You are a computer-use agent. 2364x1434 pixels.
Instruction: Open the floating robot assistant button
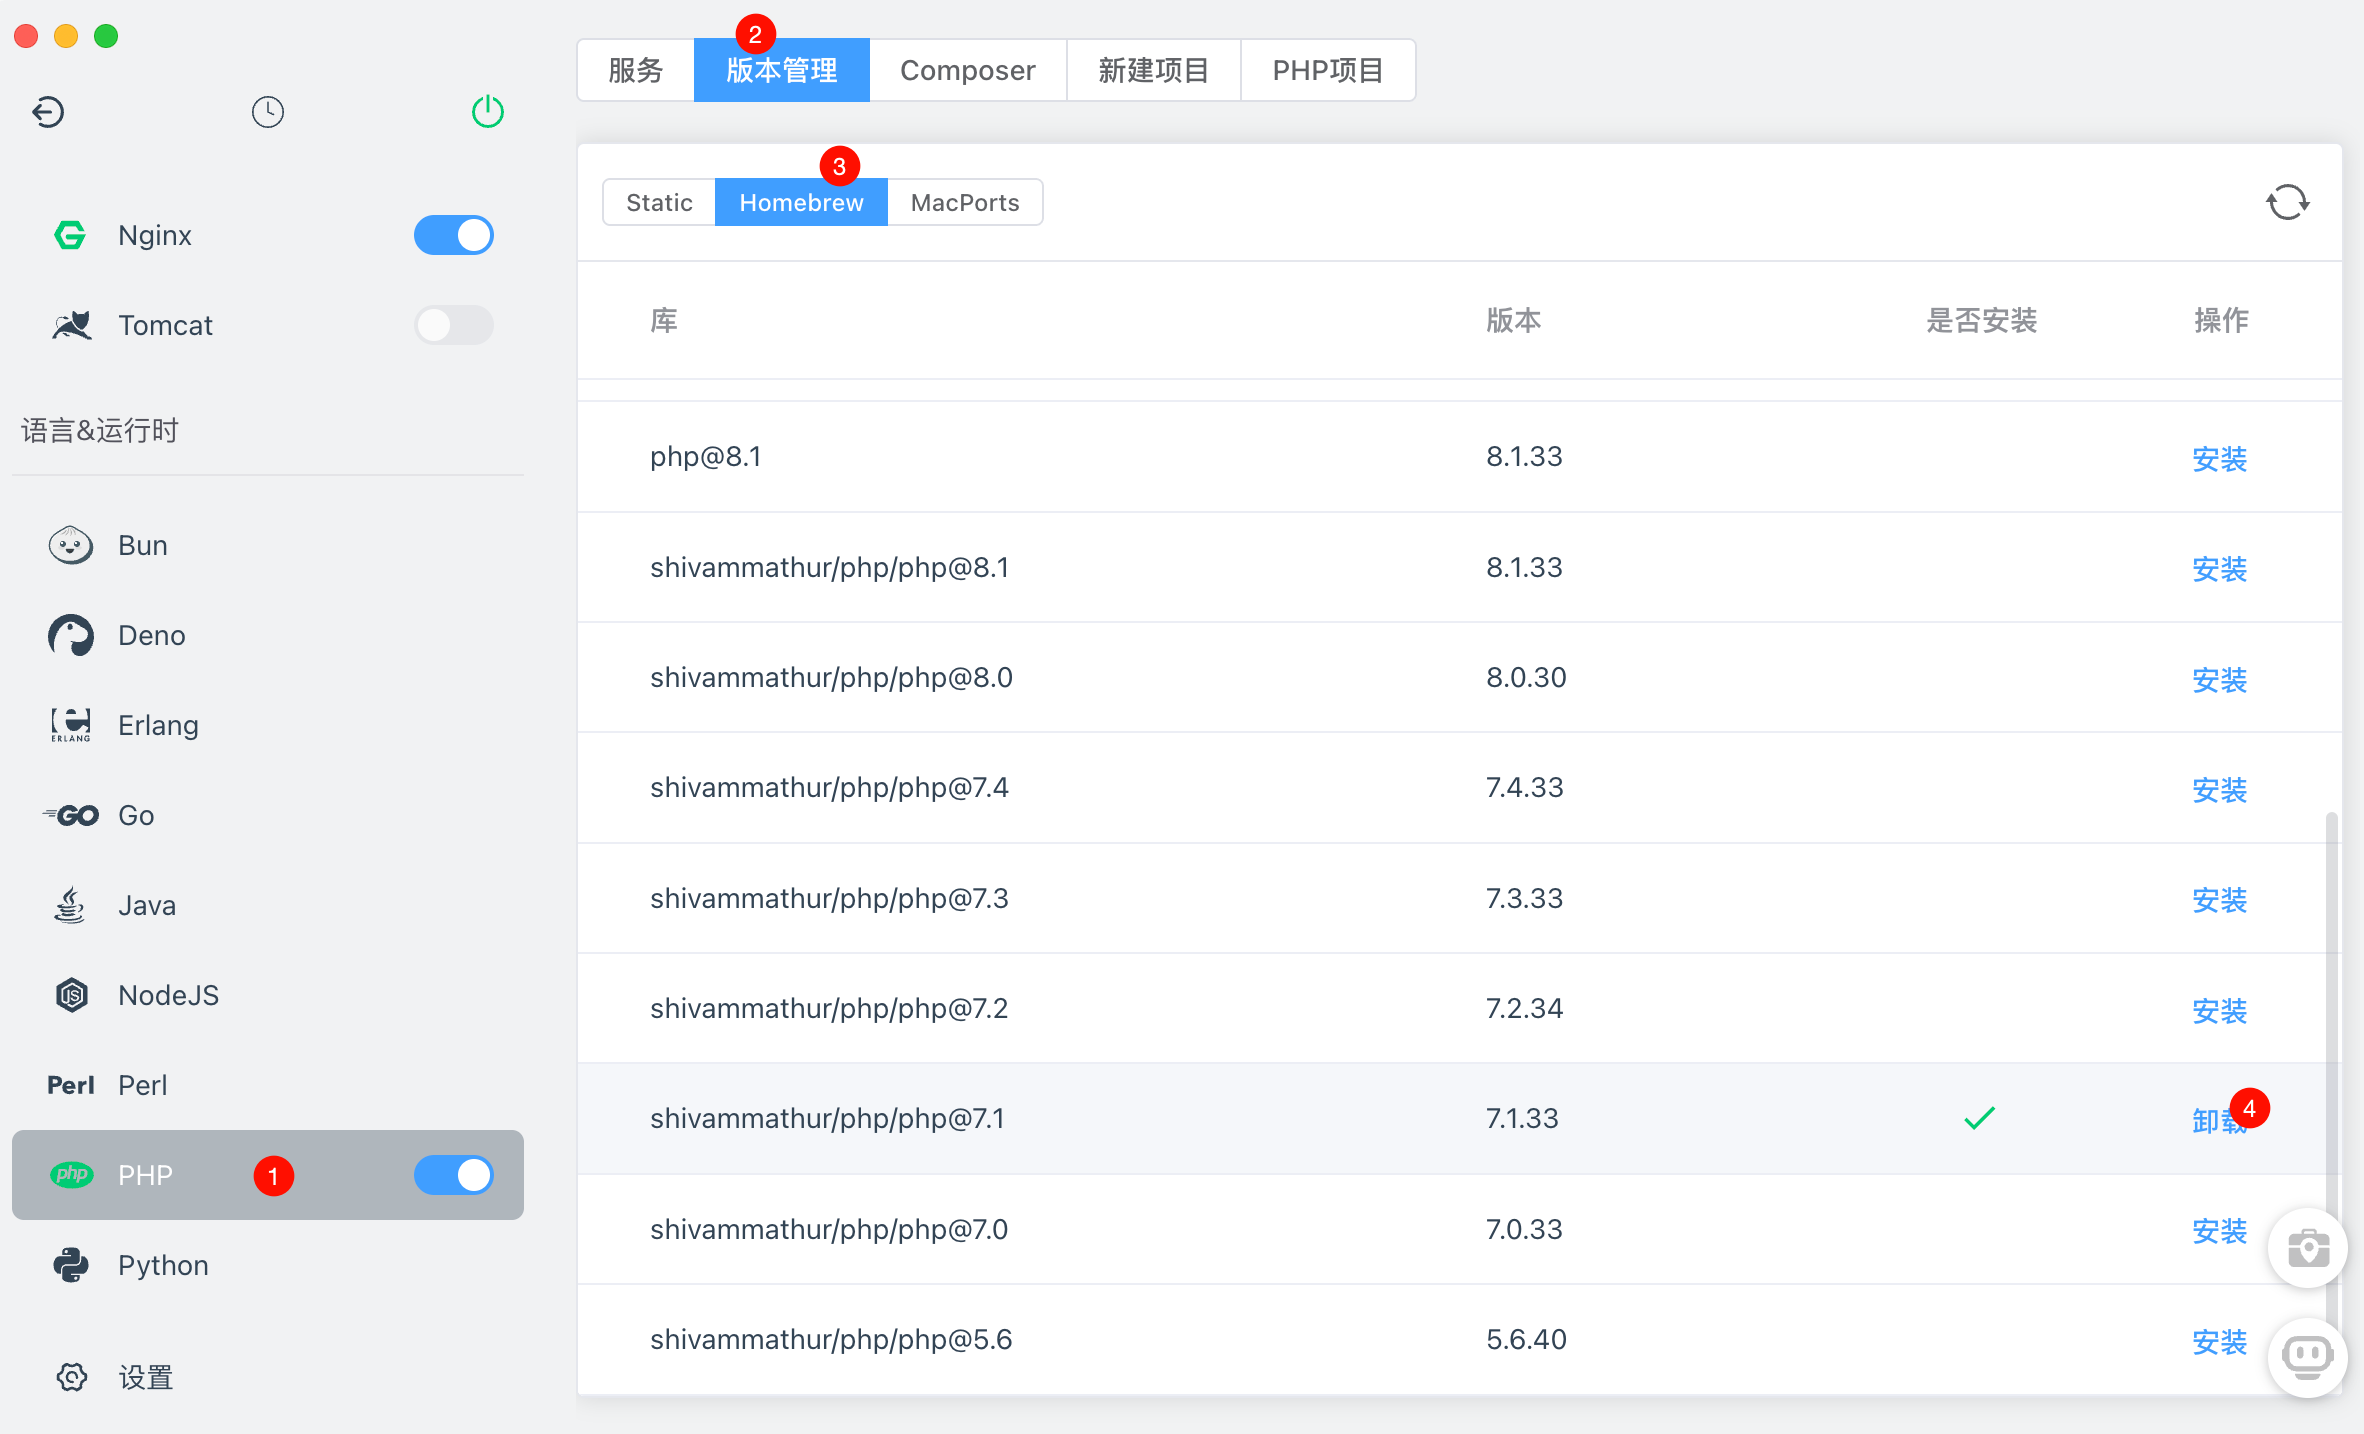click(2308, 1357)
